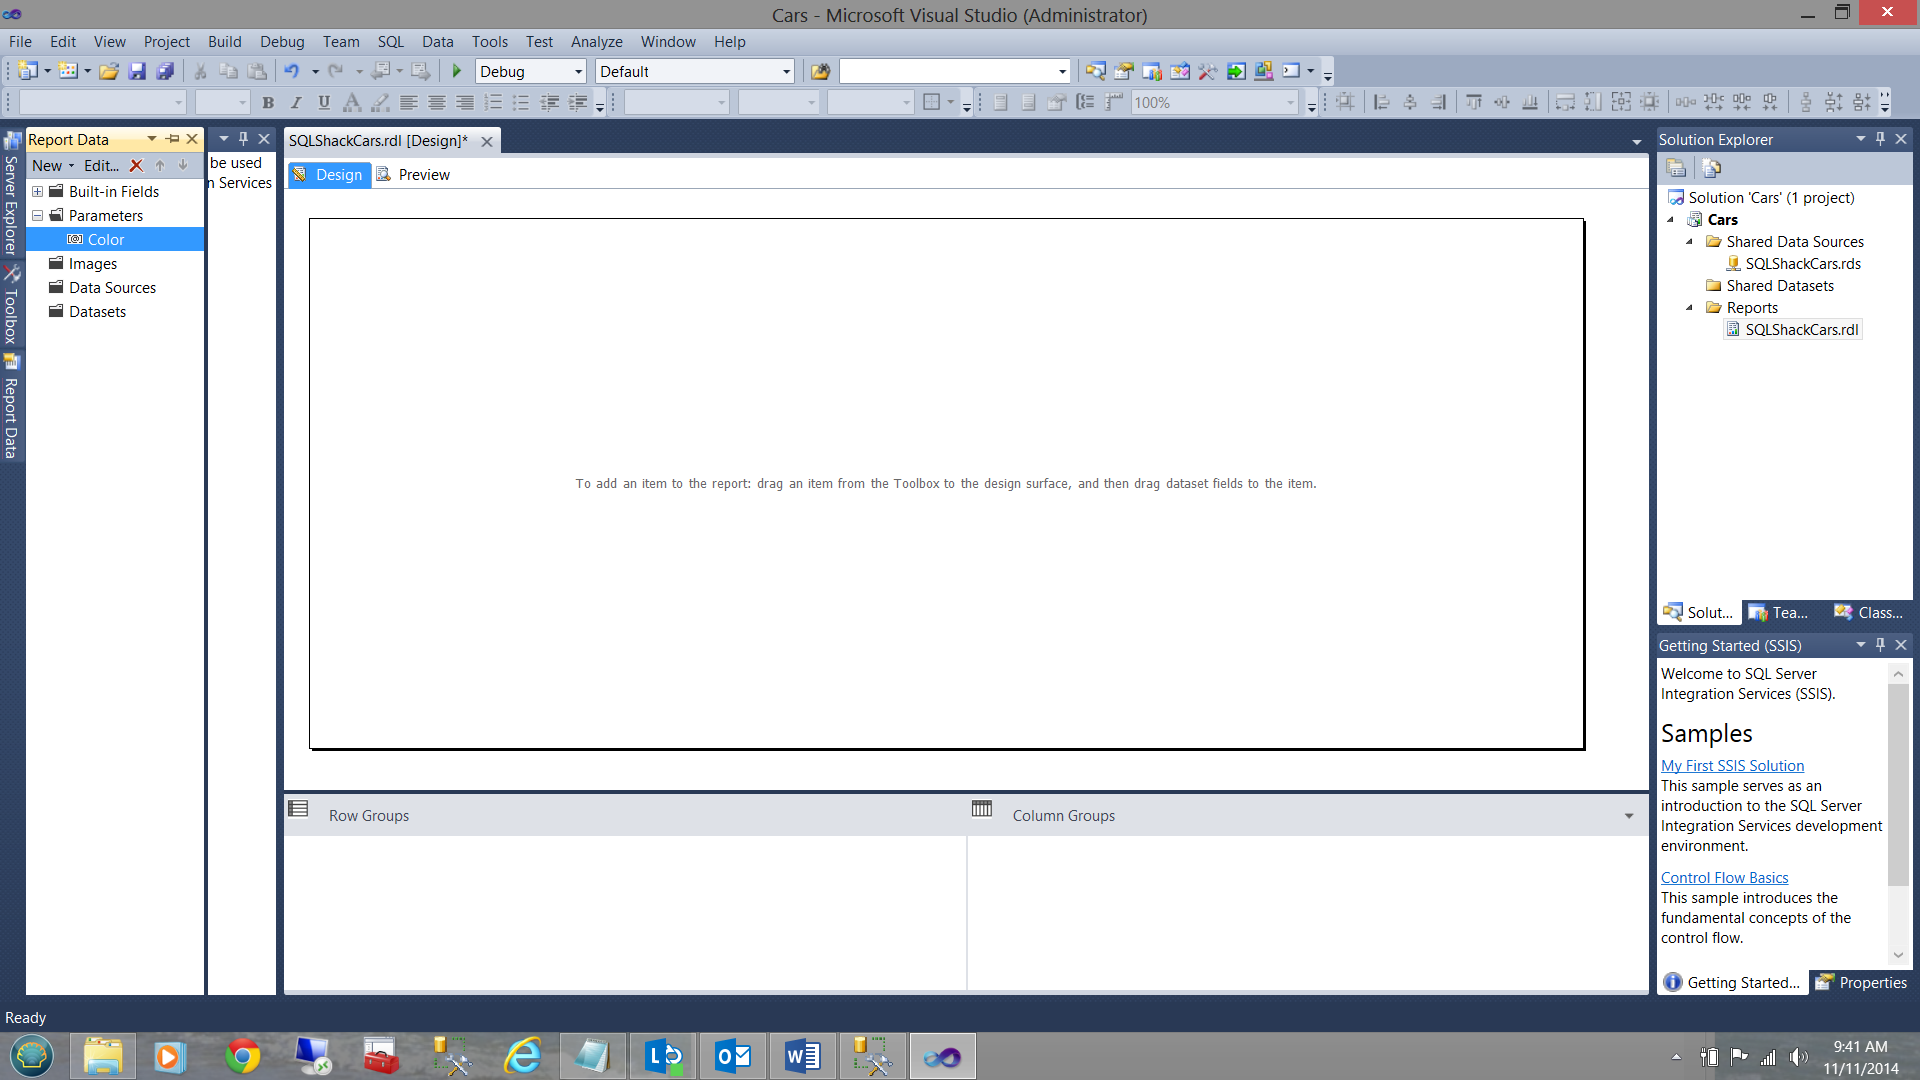Pin the Solution Explorer panel

click(x=1880, y=139)
